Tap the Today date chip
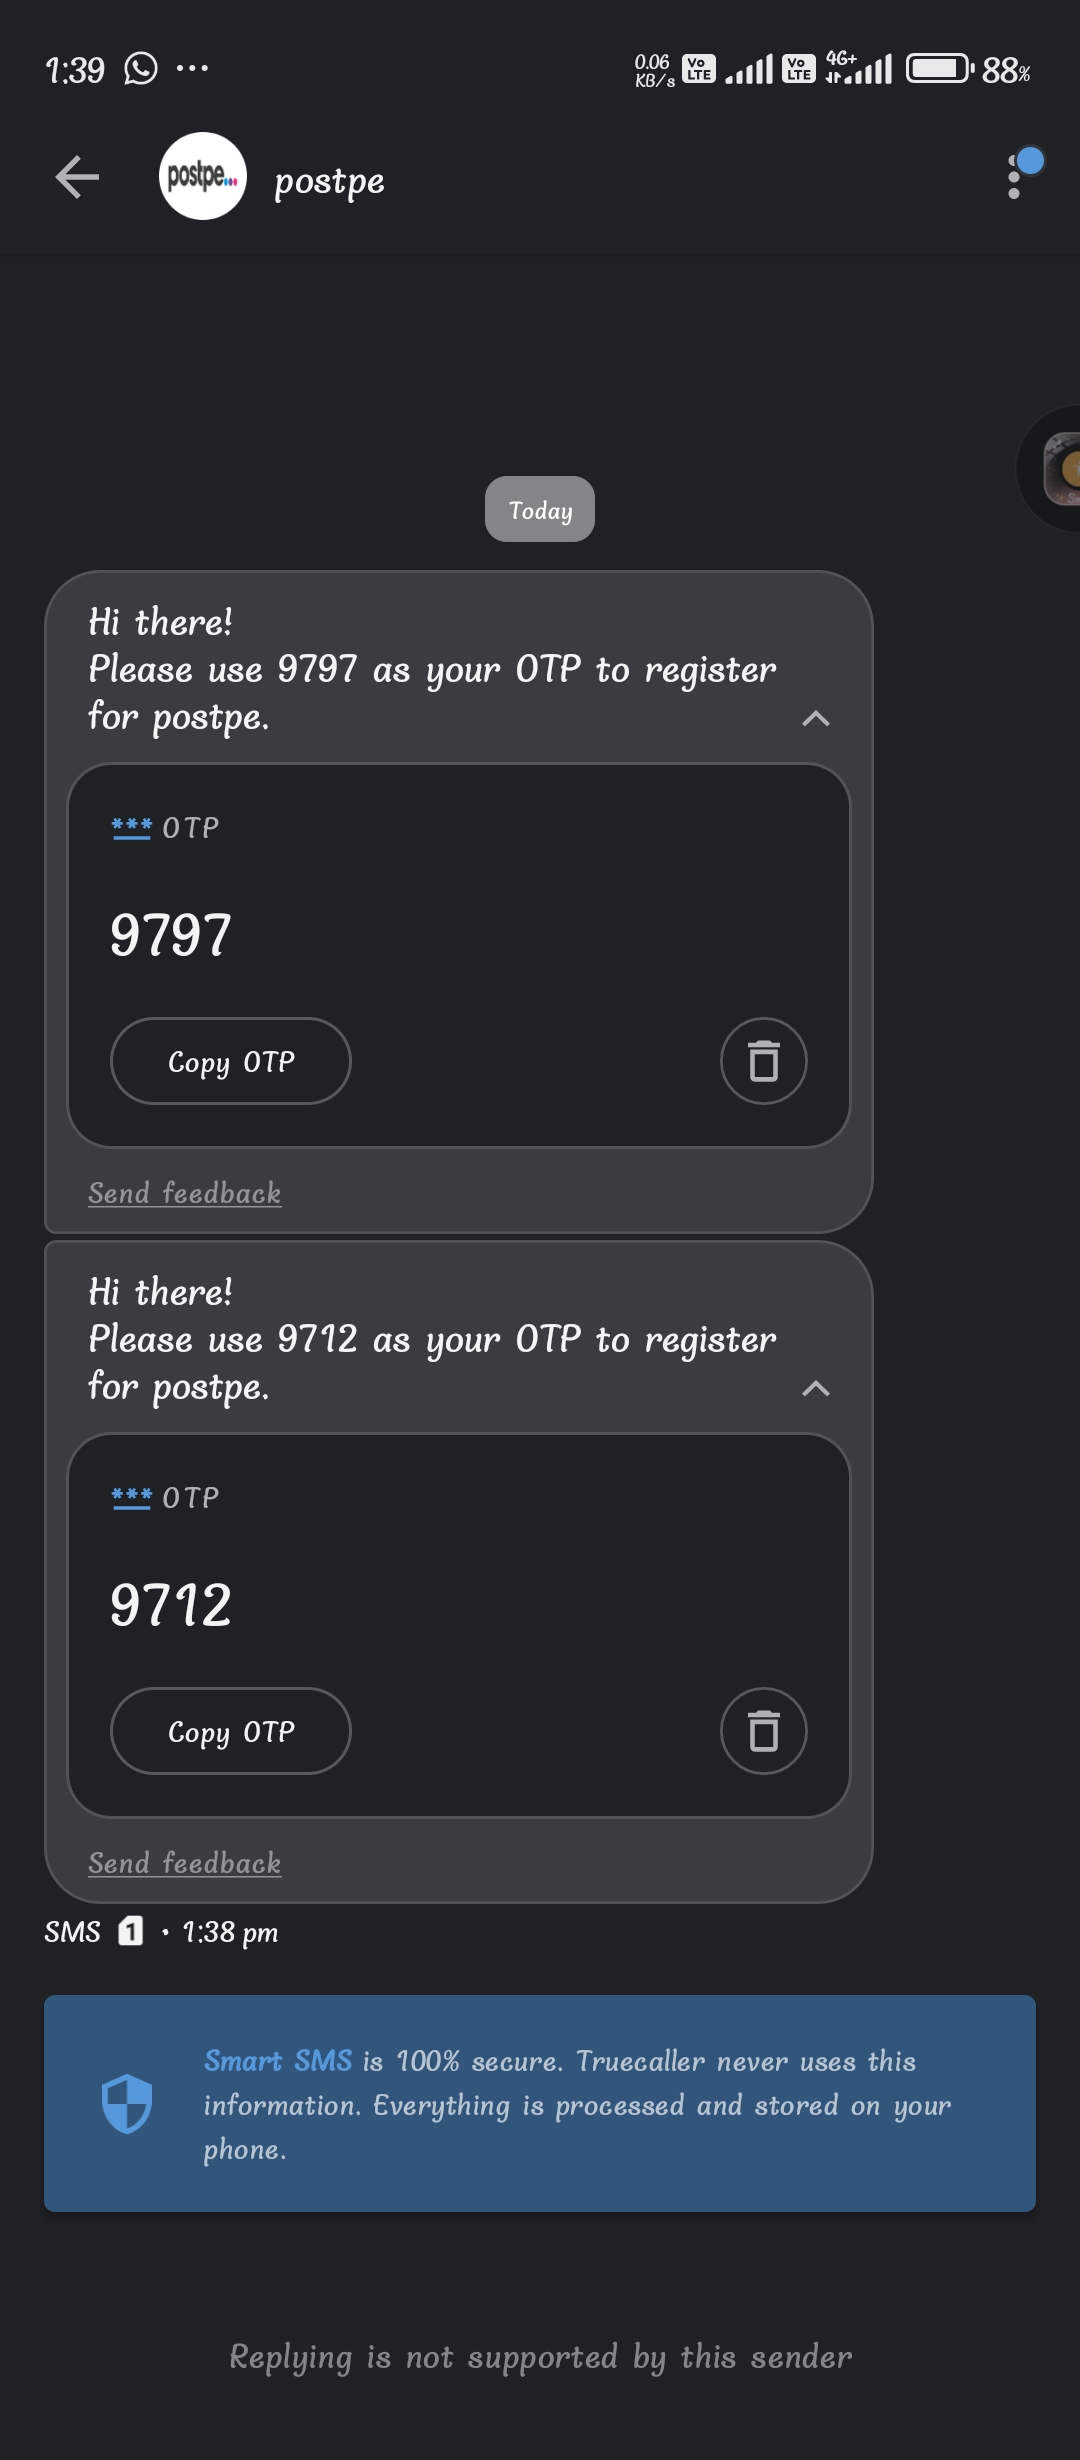The height and width of the screenshot is (2460, 1080). coord(540,509)
